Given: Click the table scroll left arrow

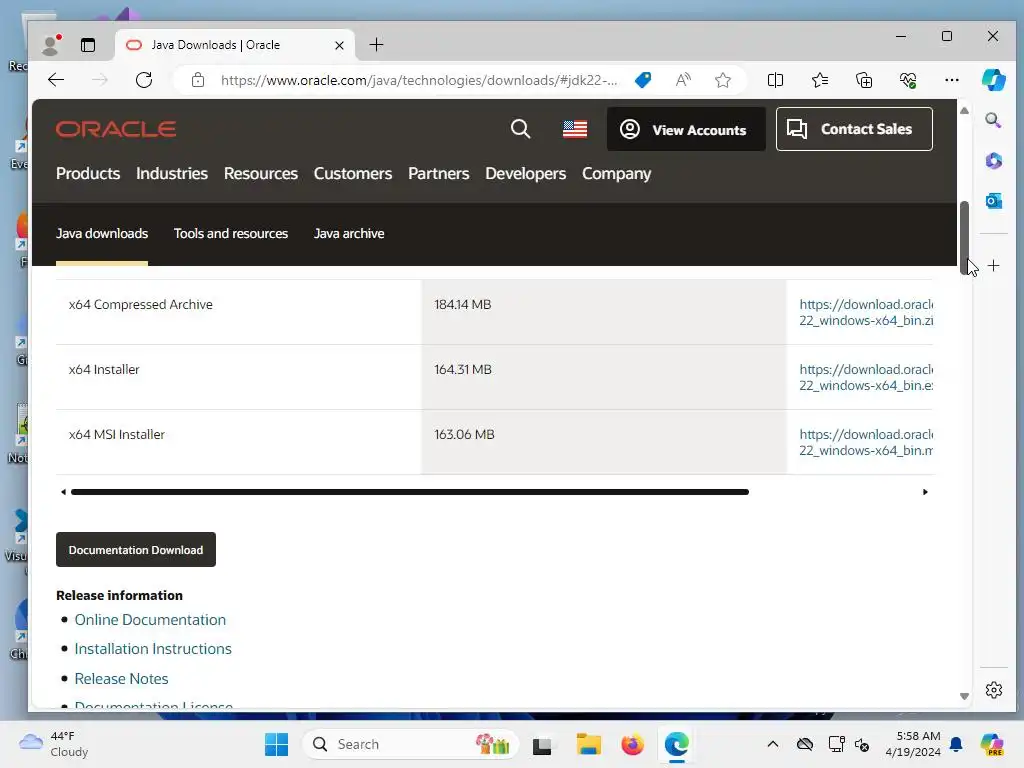Looking at the screenshot, I should [63, 492].
